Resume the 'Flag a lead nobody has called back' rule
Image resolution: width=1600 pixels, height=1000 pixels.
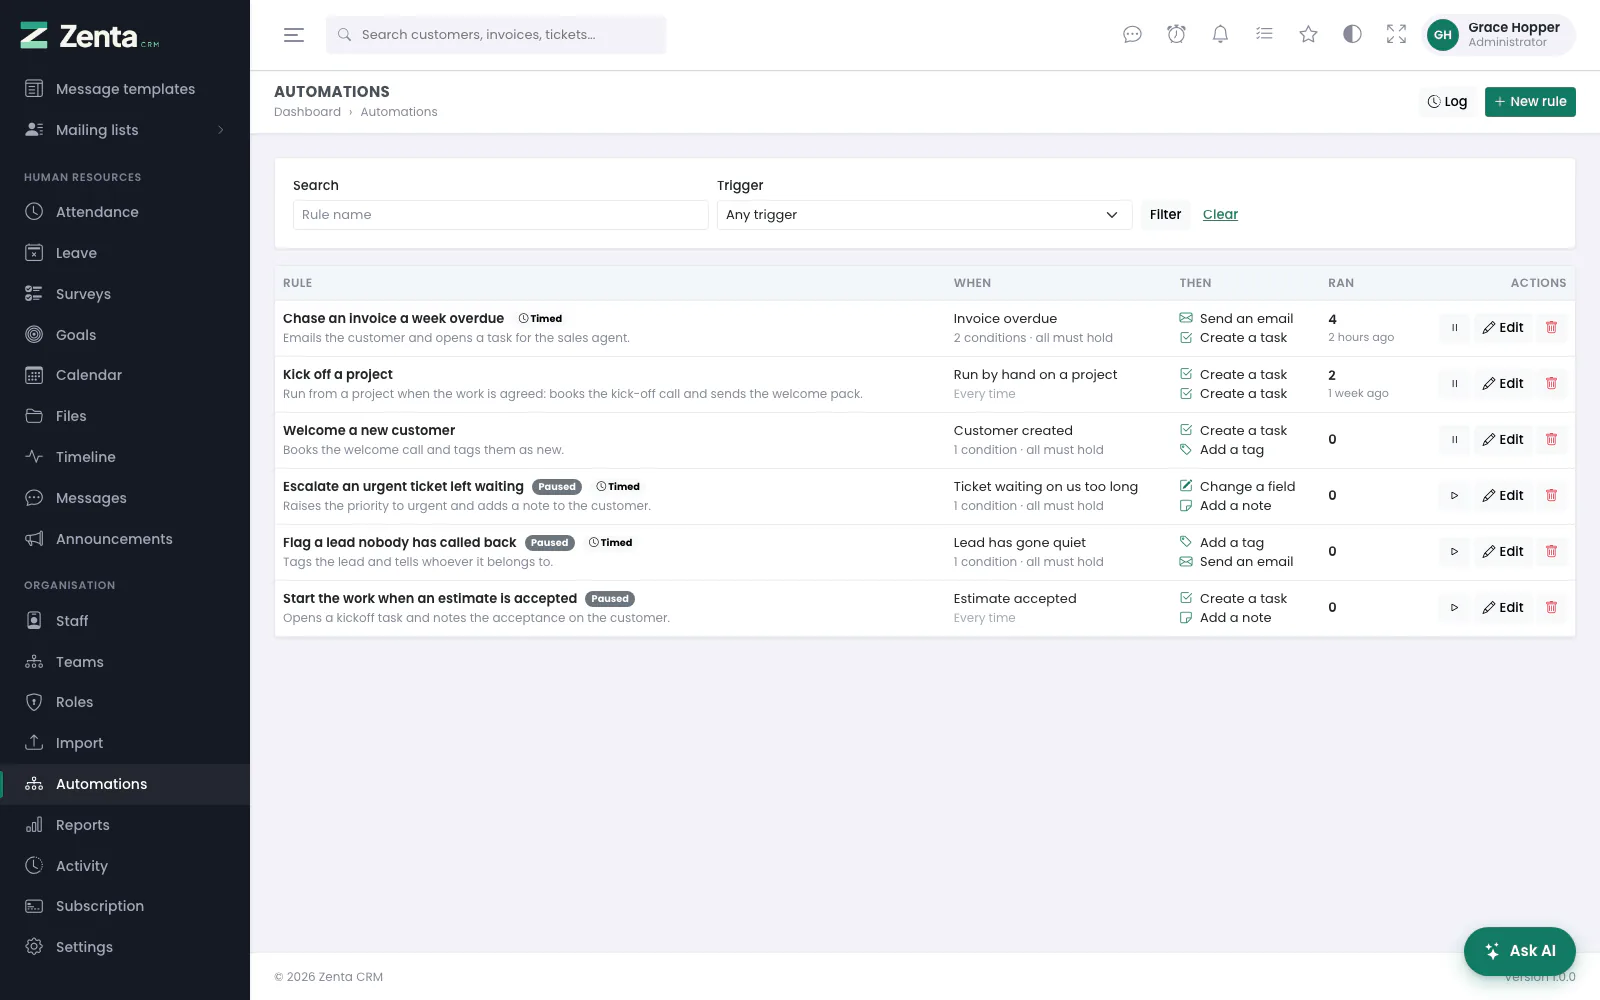tap(1454, 551)
